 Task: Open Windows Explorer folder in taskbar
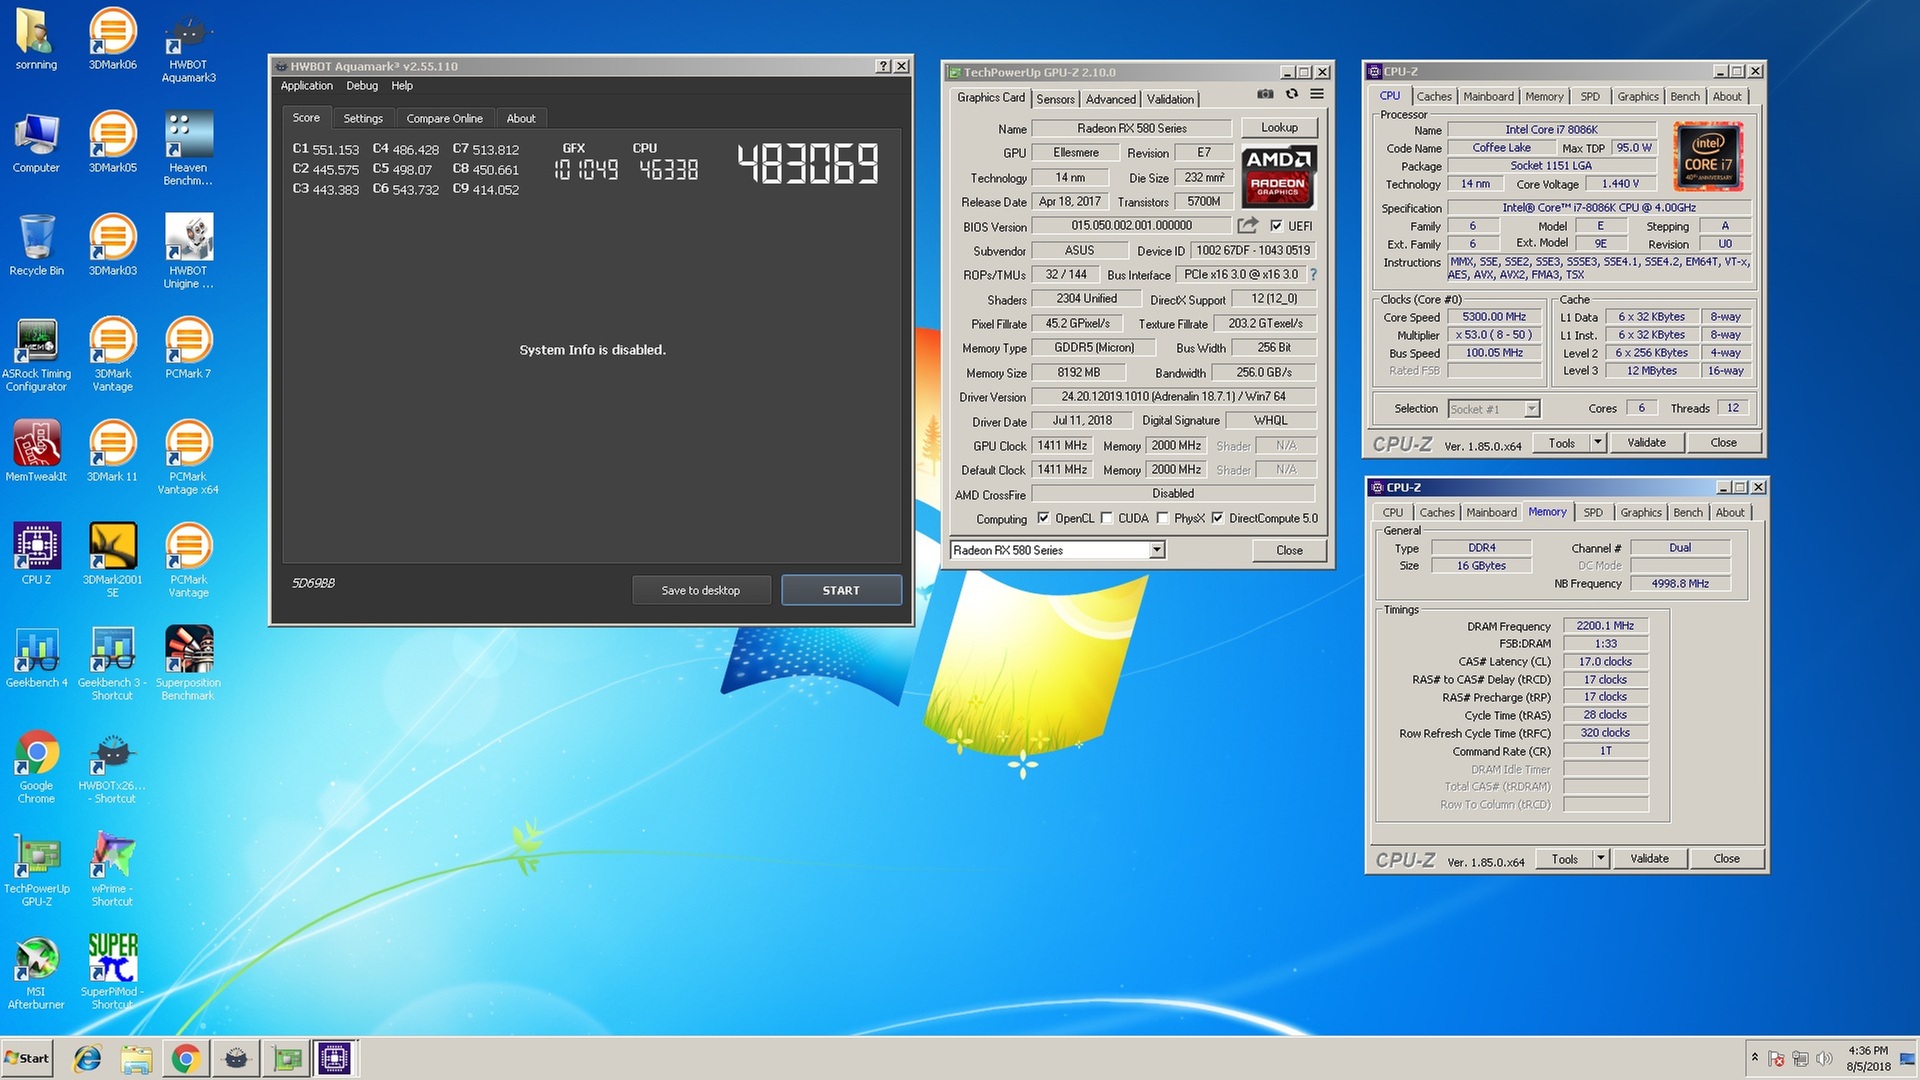pyautogui.click(x=136, y=1058)
